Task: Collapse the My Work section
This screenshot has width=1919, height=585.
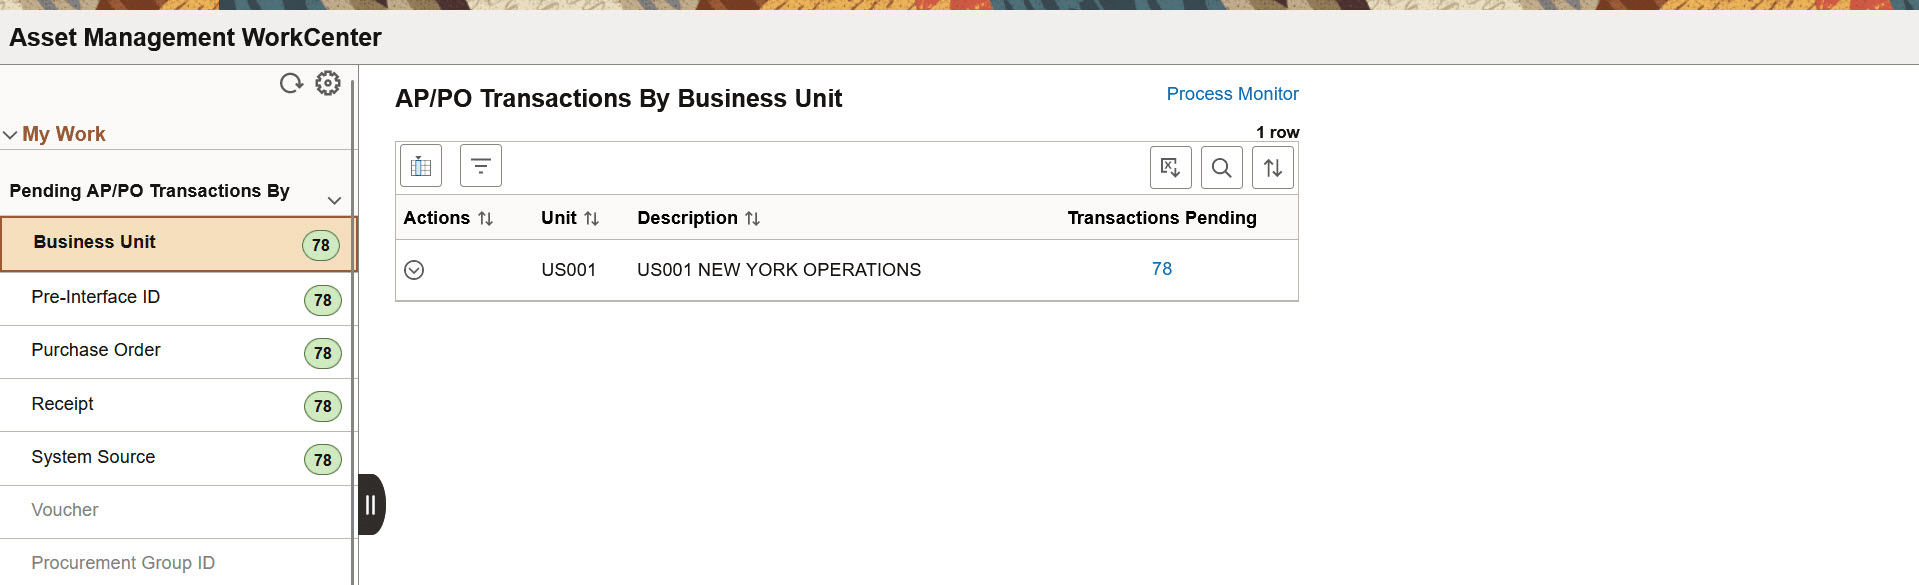Action: [10, 133]
